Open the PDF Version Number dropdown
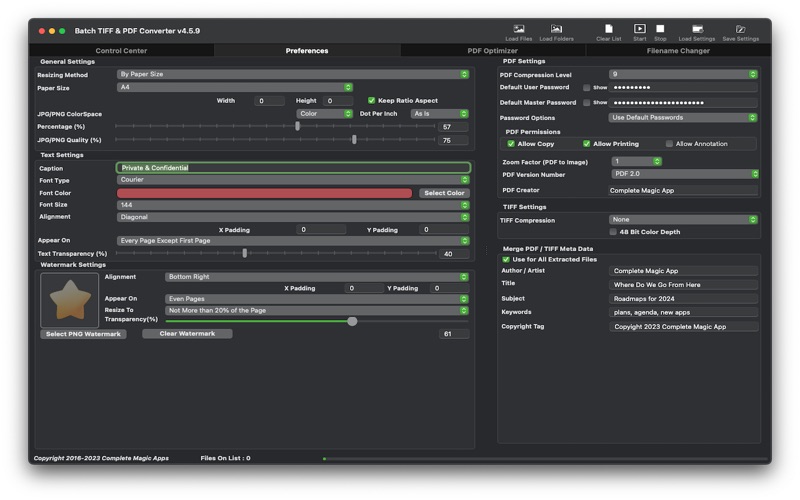 pyautogui.click(x=685, y=174)
